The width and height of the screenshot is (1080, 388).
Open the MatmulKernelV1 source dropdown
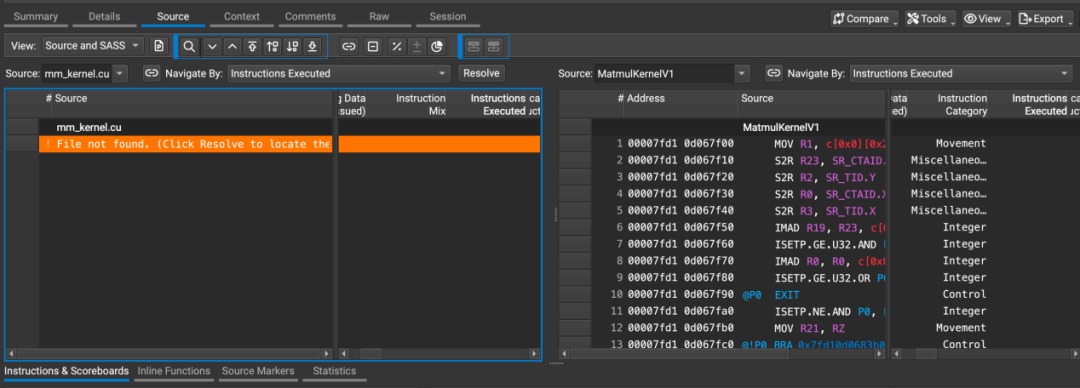(x=672, y=73)
